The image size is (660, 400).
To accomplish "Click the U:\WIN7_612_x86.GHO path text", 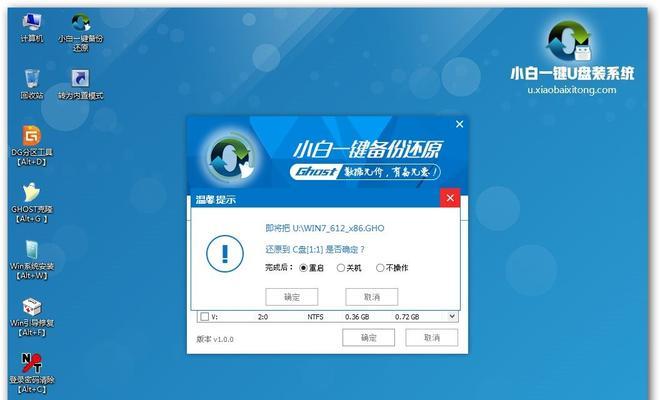I will (338, 228).
